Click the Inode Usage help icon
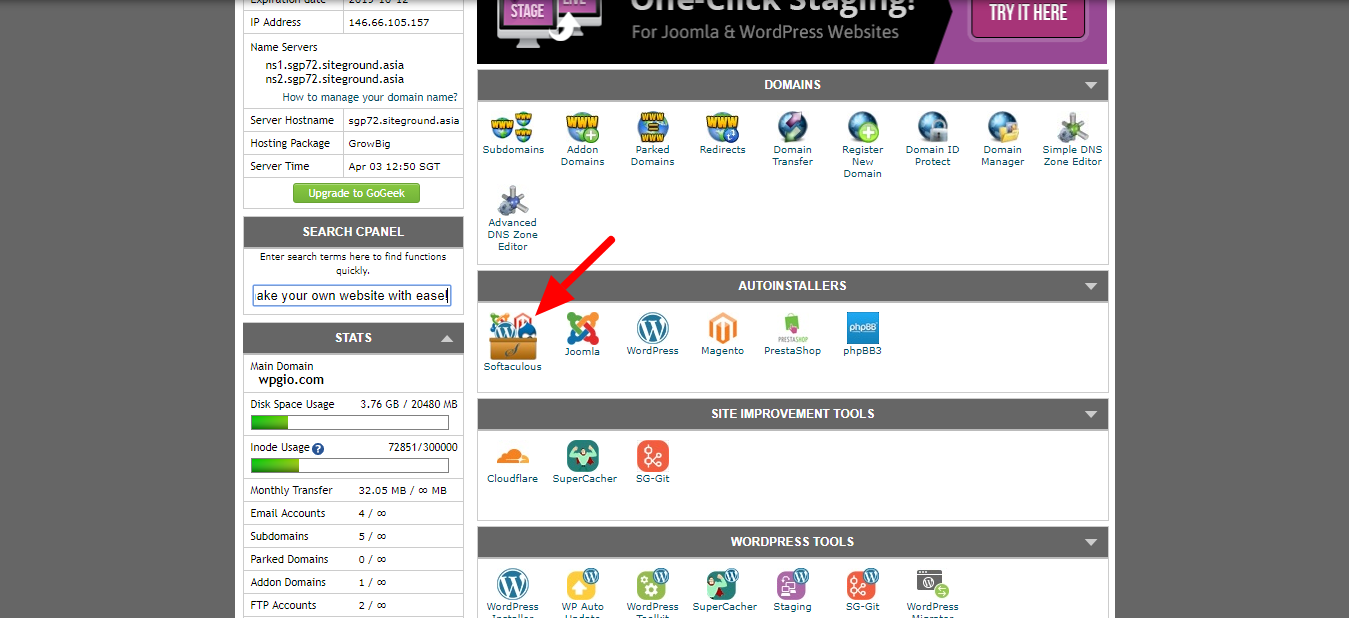 (318, 449)
